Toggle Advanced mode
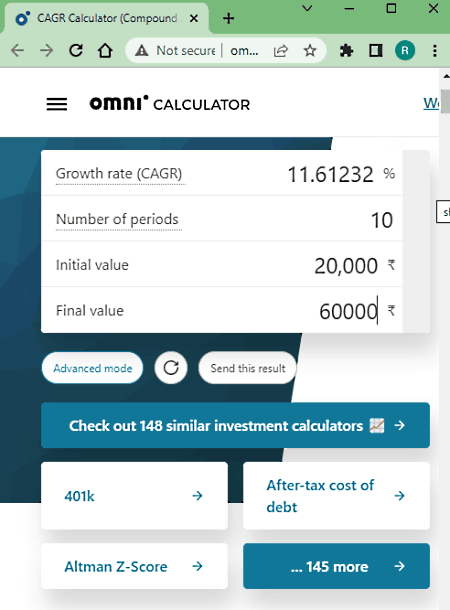 92,368
